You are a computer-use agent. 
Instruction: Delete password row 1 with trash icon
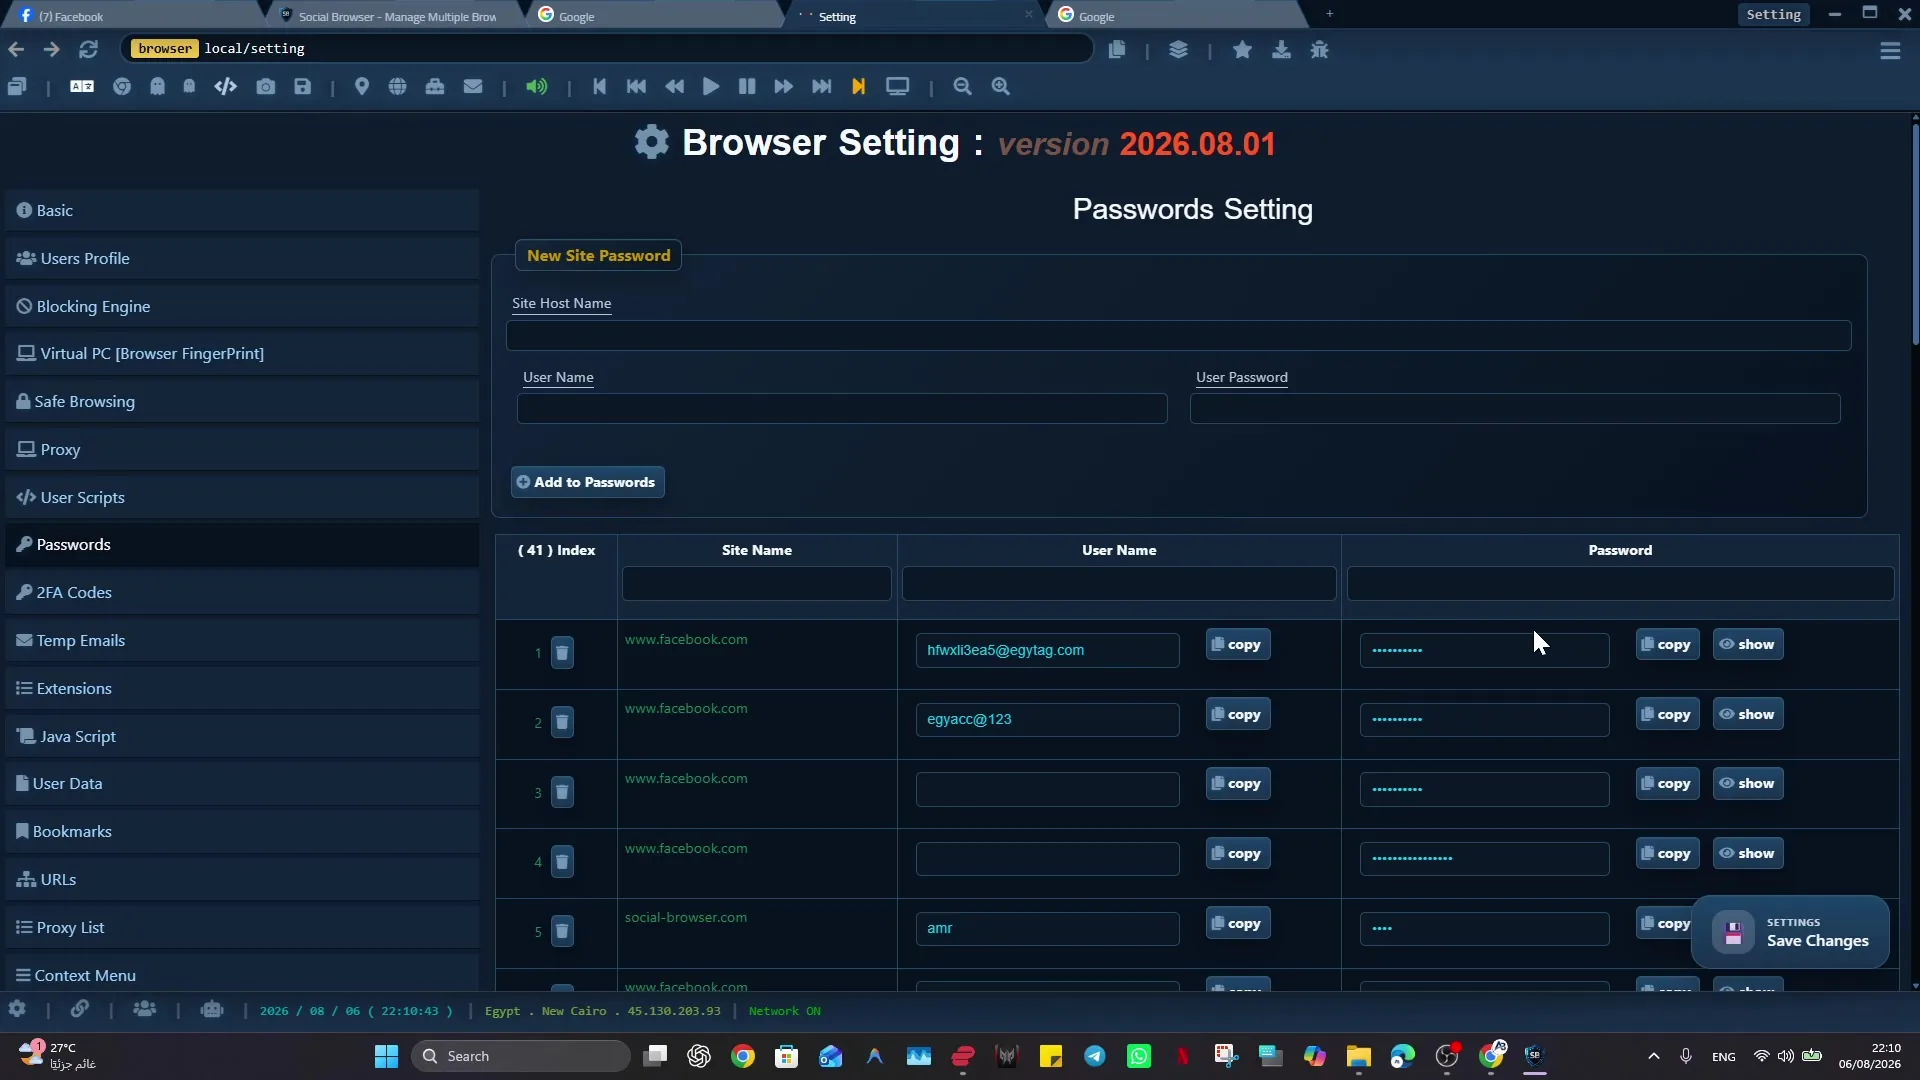[562, 653]
